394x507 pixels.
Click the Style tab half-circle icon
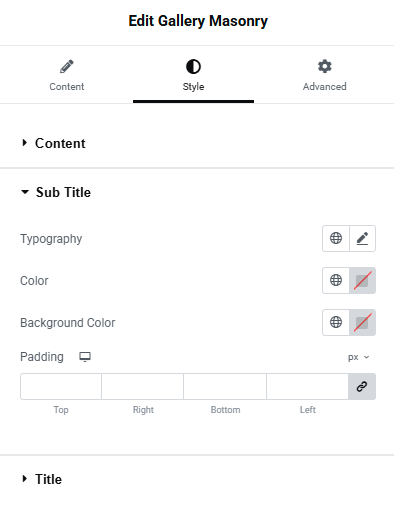193,66
